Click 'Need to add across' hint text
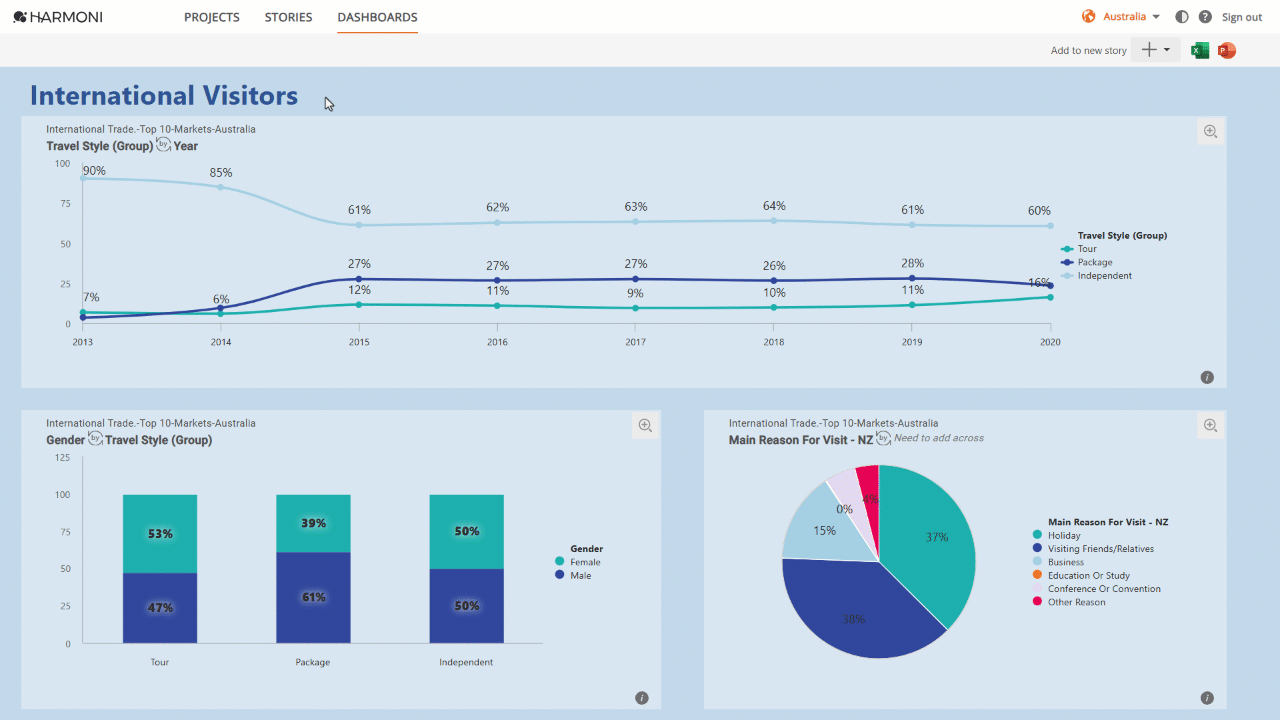This screenshot has height=720, width=1280. 939,438
